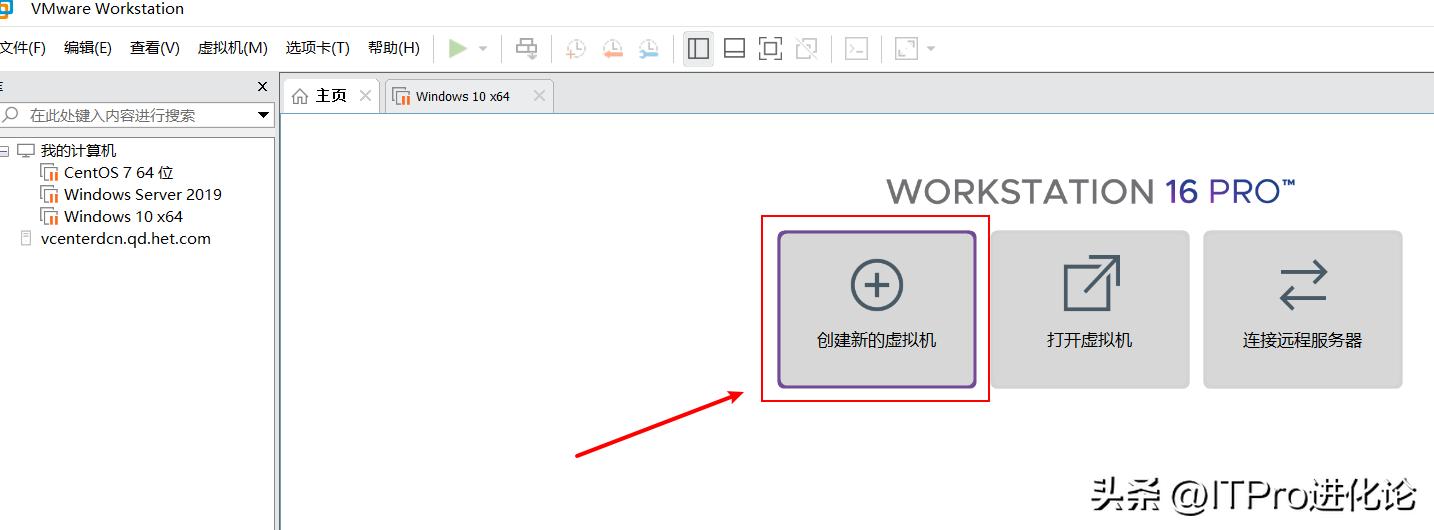
Task: Click the computer icon beside 我的计算机
Action: [x=26, y=151]
